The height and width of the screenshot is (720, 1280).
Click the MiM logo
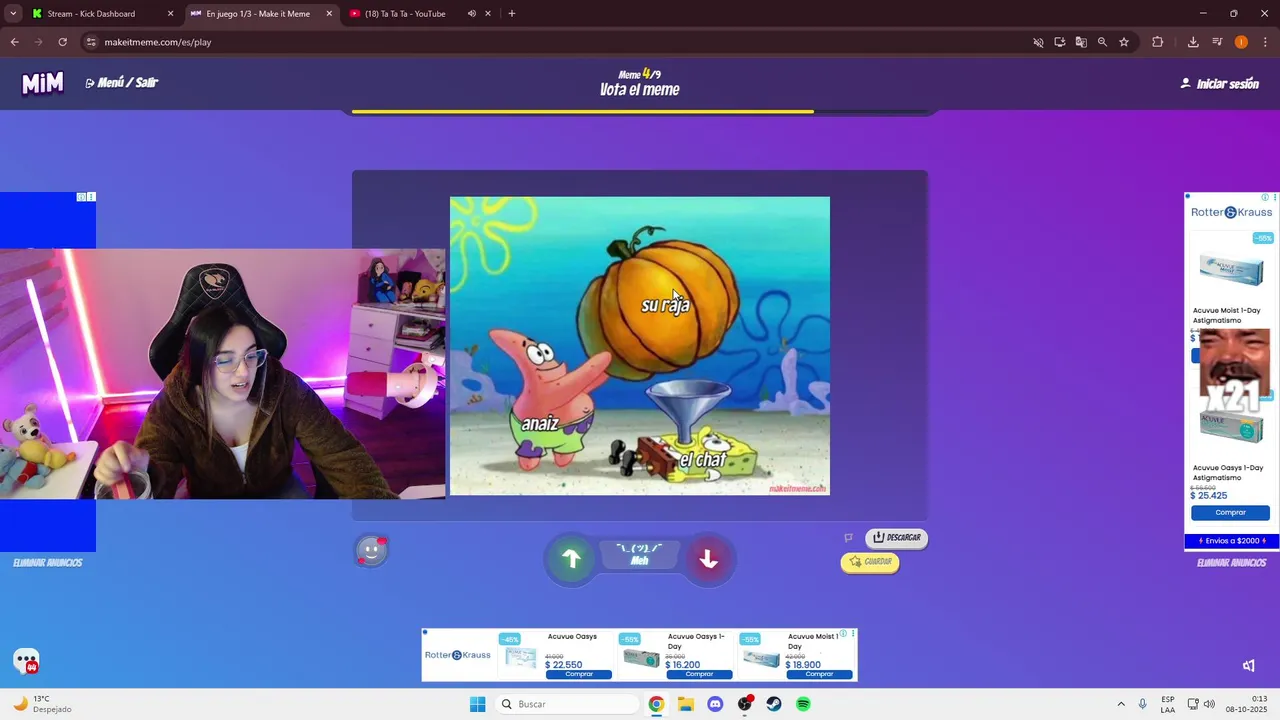pos(43,83)
